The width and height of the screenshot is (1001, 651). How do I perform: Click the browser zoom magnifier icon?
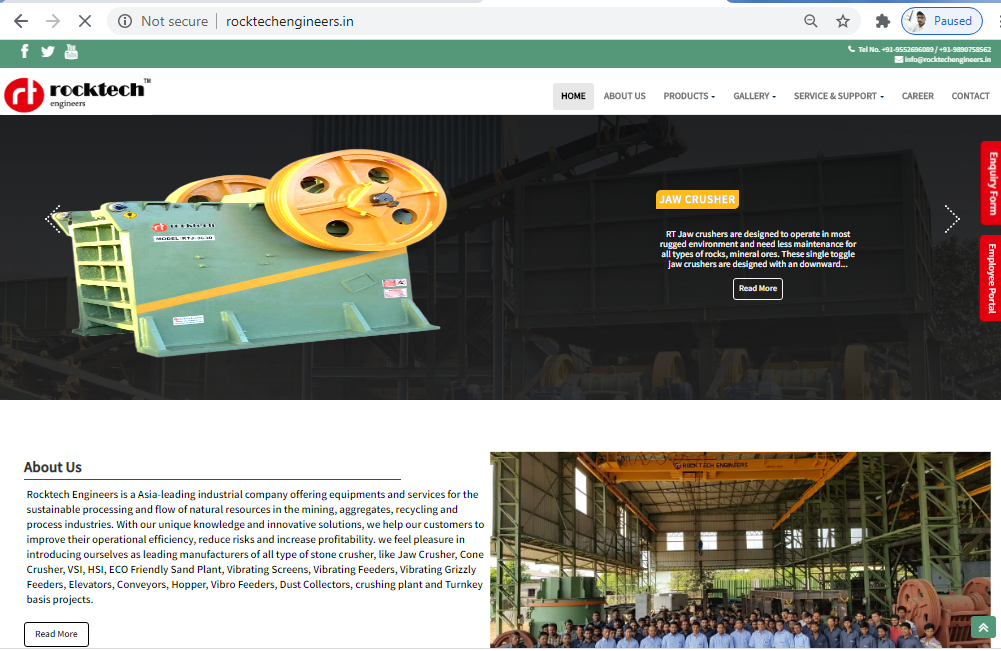pyautogui.click(x=811, y=21)
